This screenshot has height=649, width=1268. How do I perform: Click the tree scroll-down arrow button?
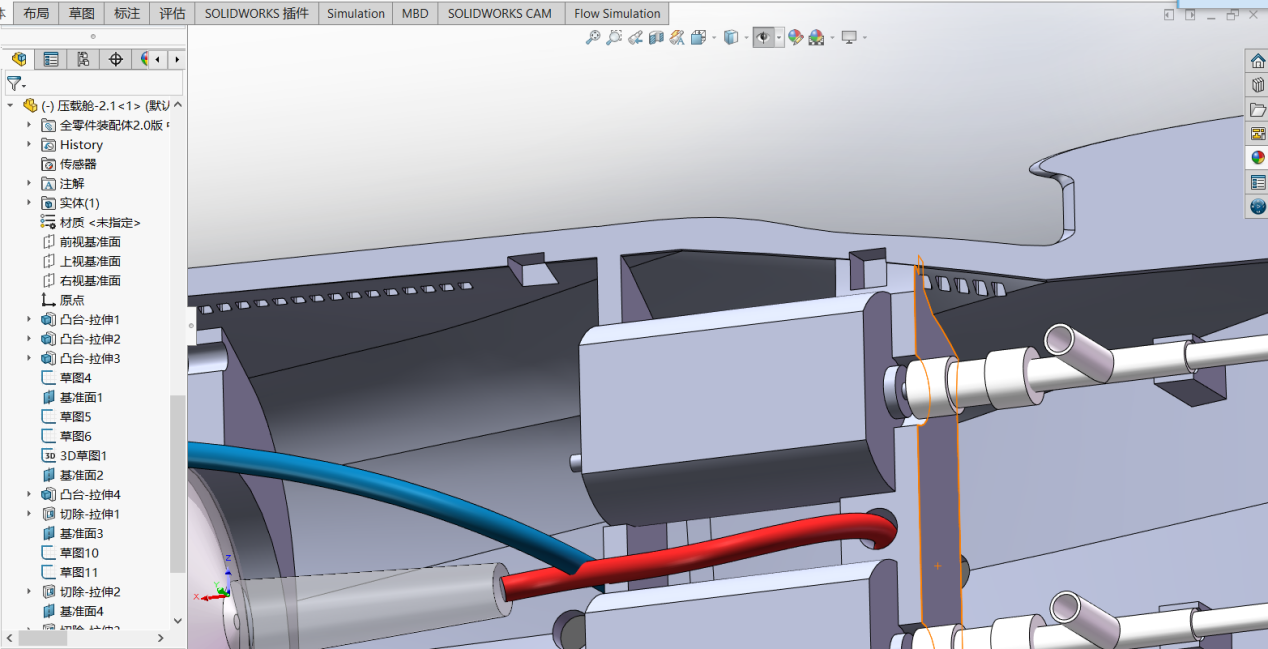pyautogui.click(x=178, y=620)
